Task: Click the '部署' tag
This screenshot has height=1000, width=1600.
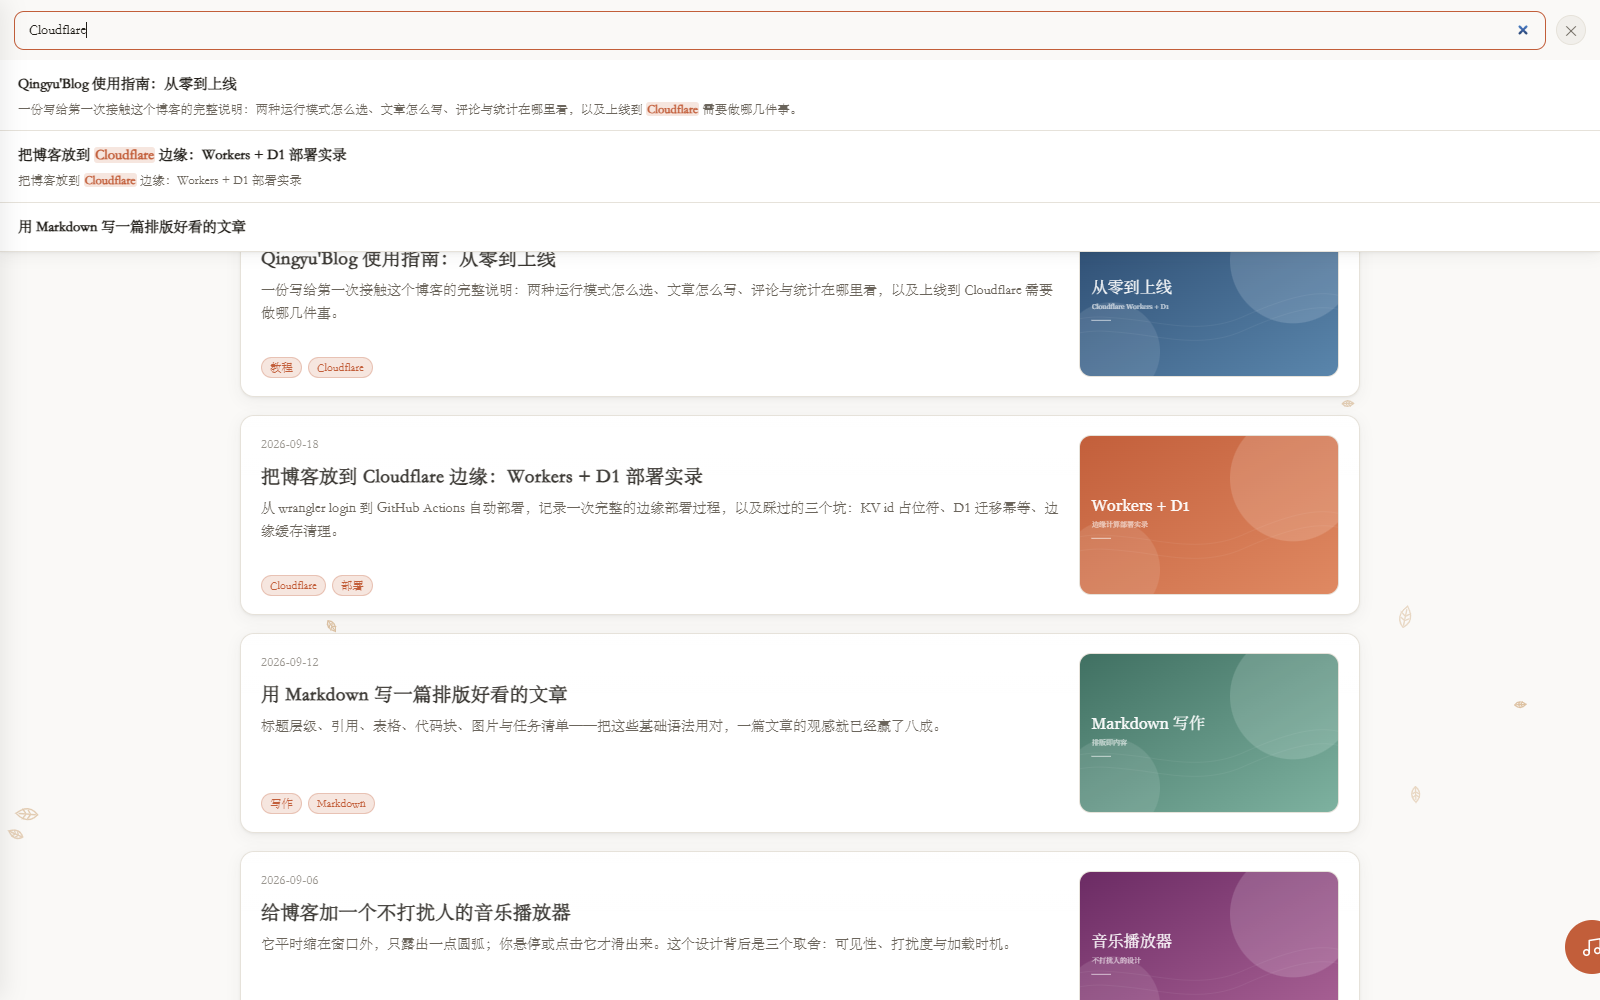Action: coord(352,585)
